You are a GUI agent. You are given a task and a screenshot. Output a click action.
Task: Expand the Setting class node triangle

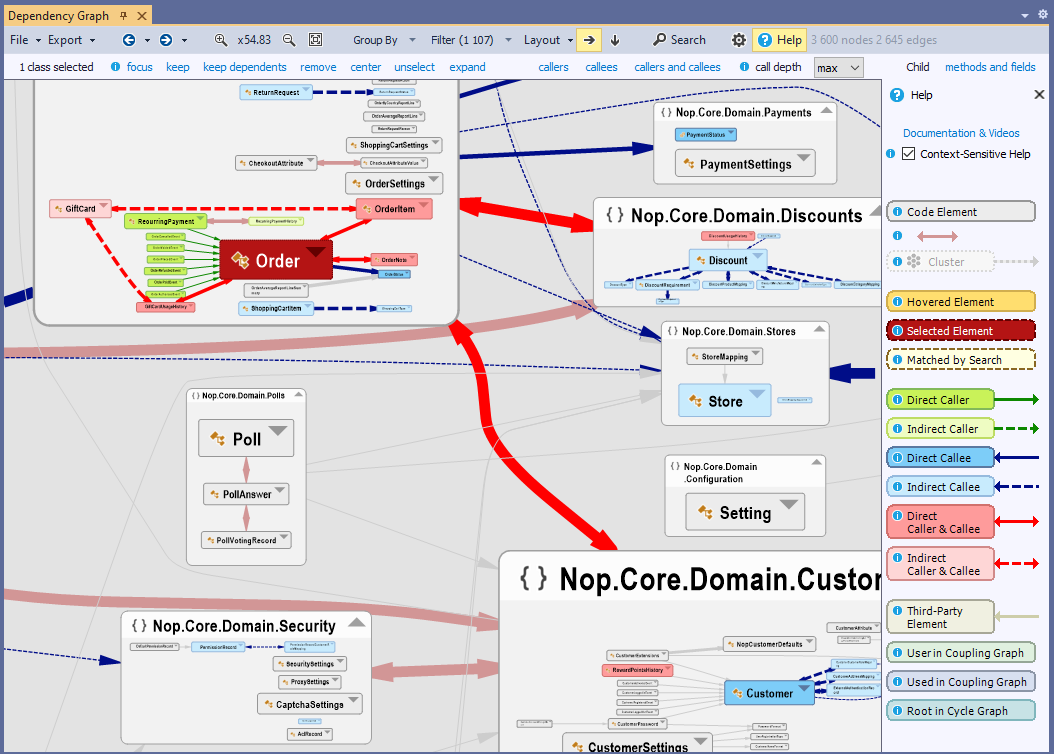point(789,504)
